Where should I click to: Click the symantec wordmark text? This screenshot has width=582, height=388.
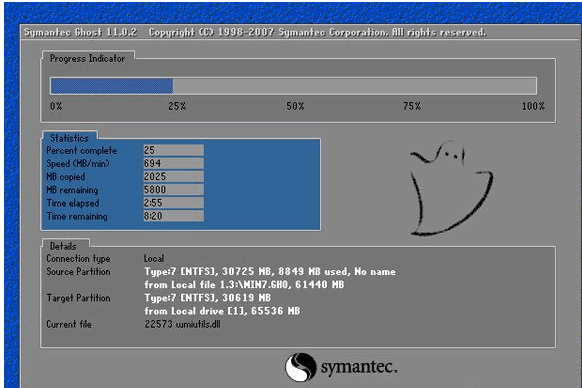pos(359,367)
